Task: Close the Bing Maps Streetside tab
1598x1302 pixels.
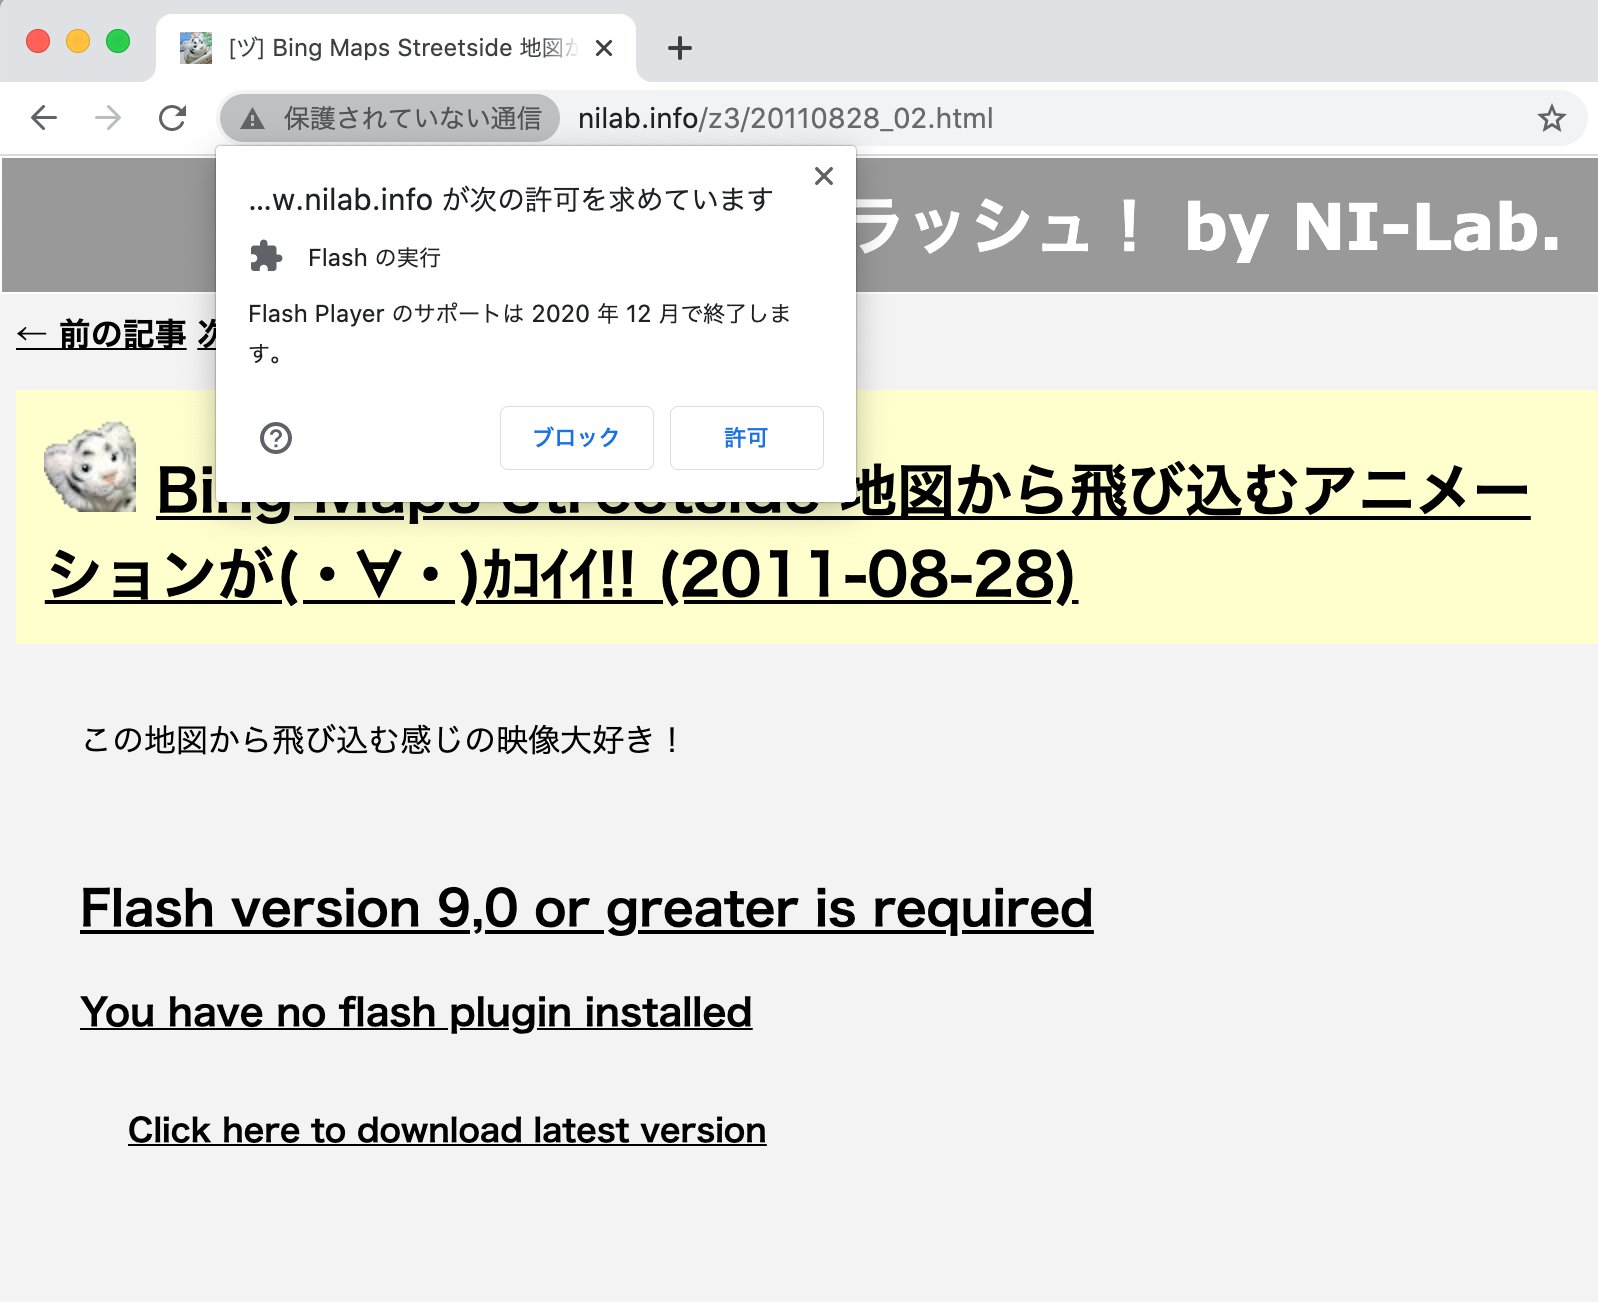Action: pyautogui.click(x=603, y=48)
